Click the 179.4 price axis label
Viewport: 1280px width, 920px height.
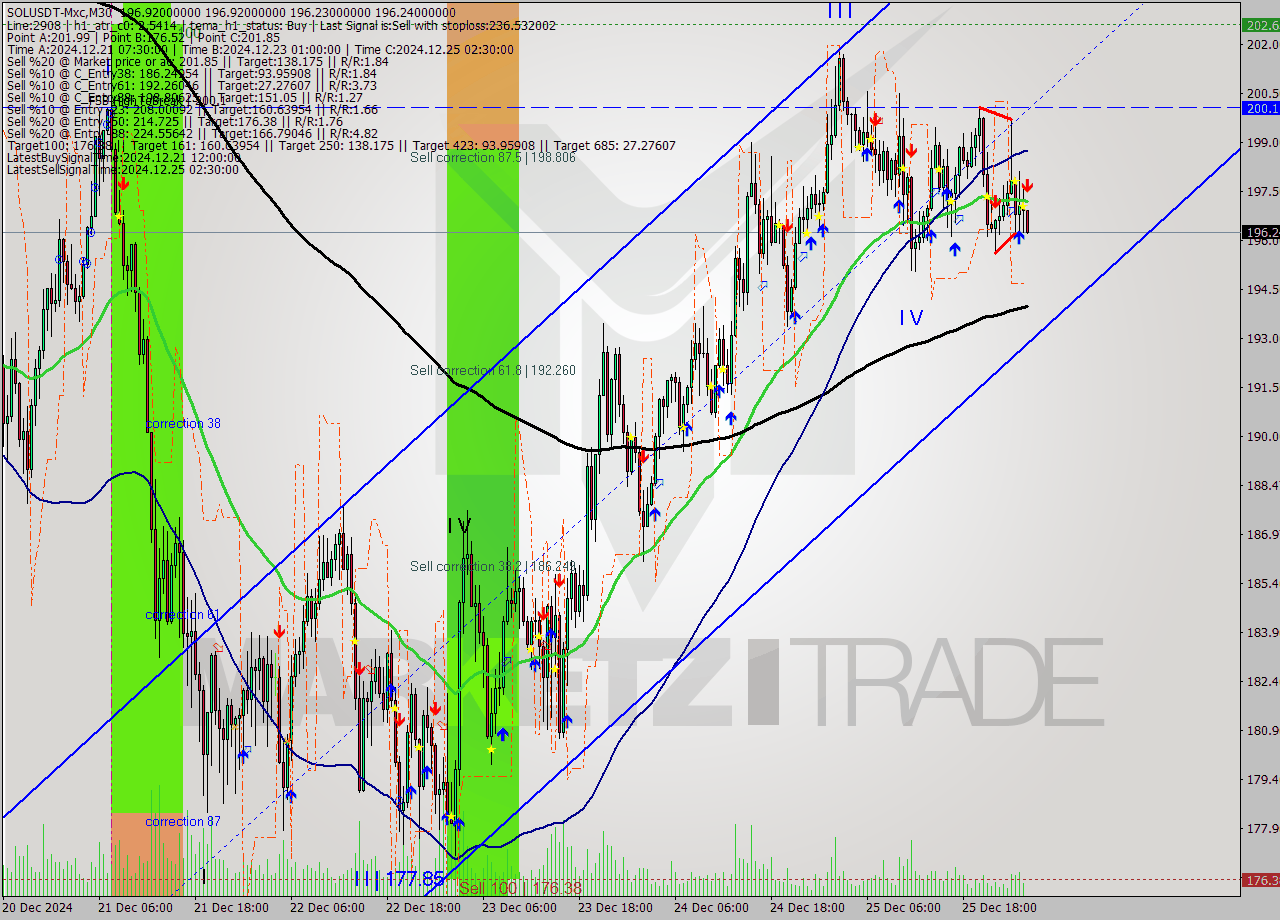tap(1262, 779)
